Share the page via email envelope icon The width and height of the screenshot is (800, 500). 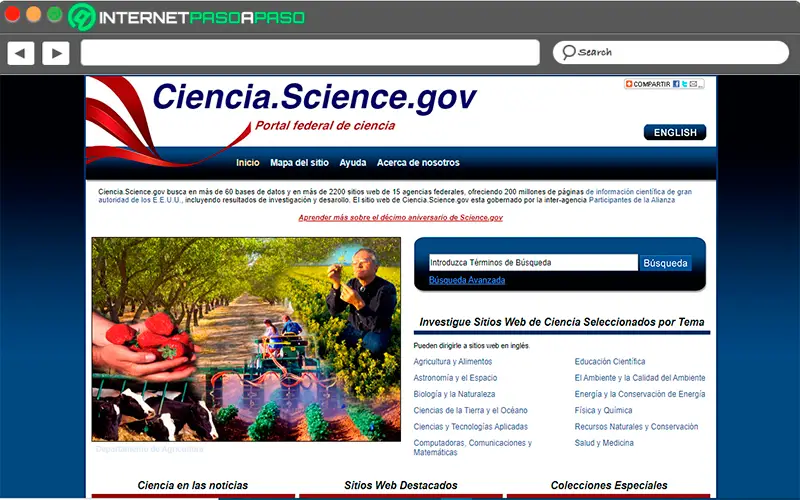coord(693,84)
